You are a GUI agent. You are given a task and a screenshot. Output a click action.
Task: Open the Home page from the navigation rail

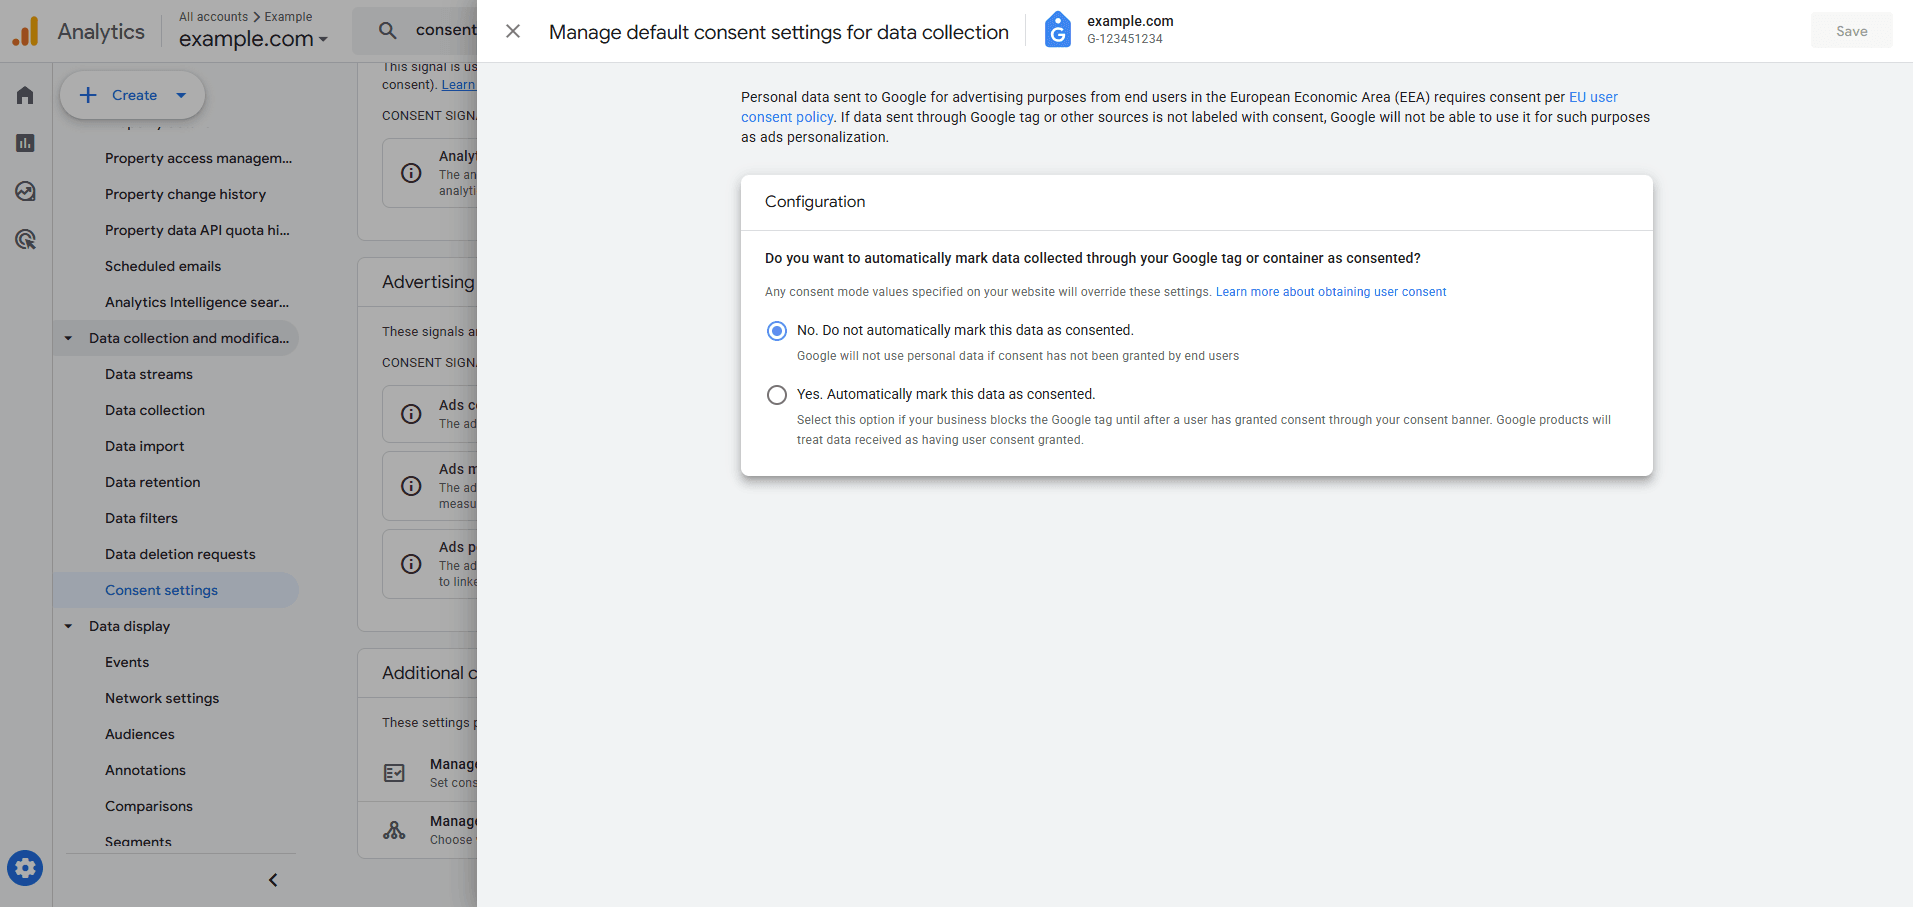click(24, 95)
